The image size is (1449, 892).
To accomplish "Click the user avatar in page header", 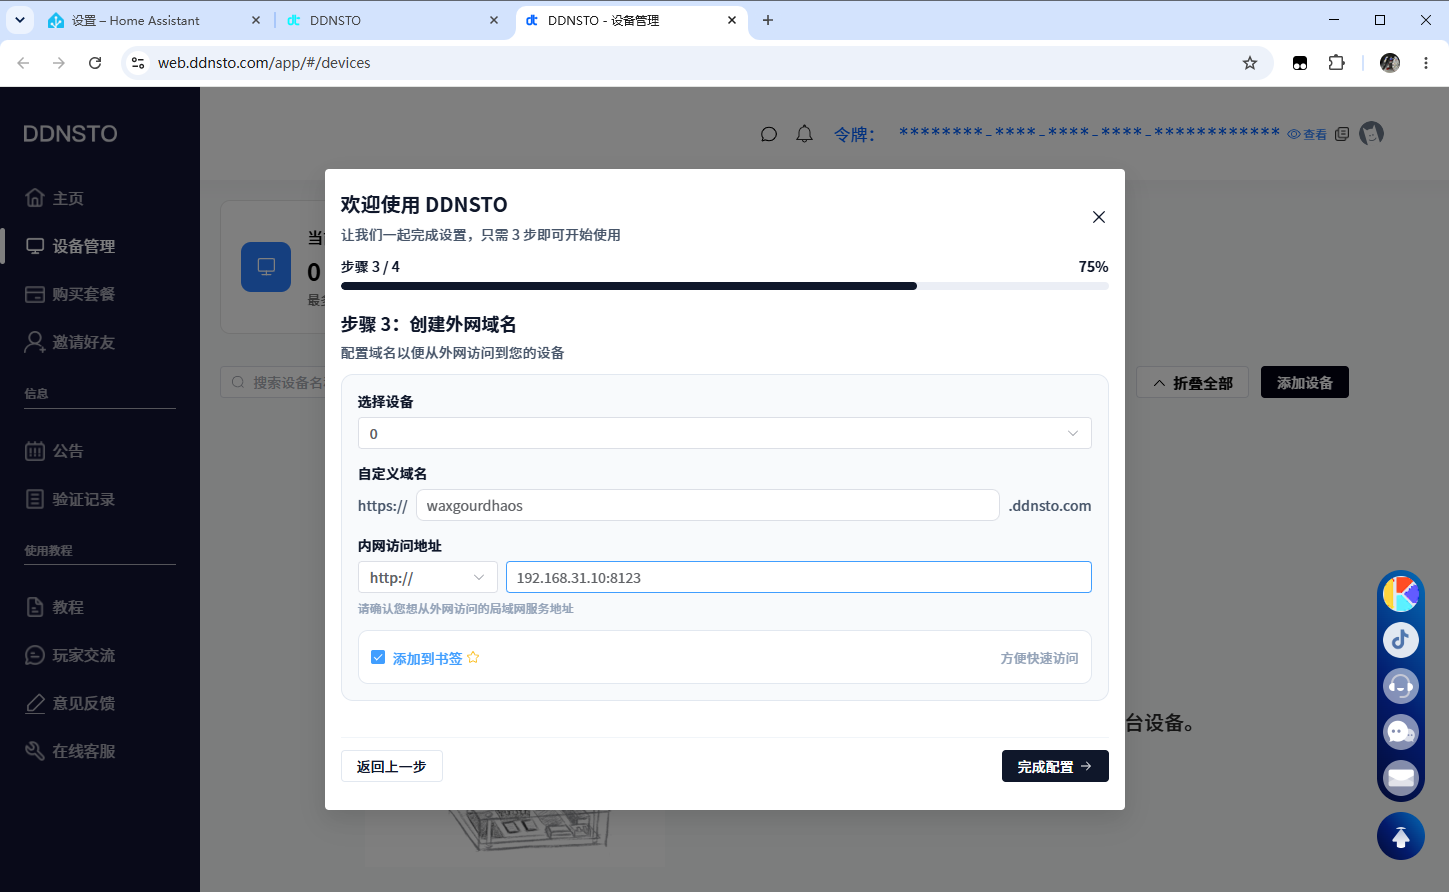I will (1371, 133).
